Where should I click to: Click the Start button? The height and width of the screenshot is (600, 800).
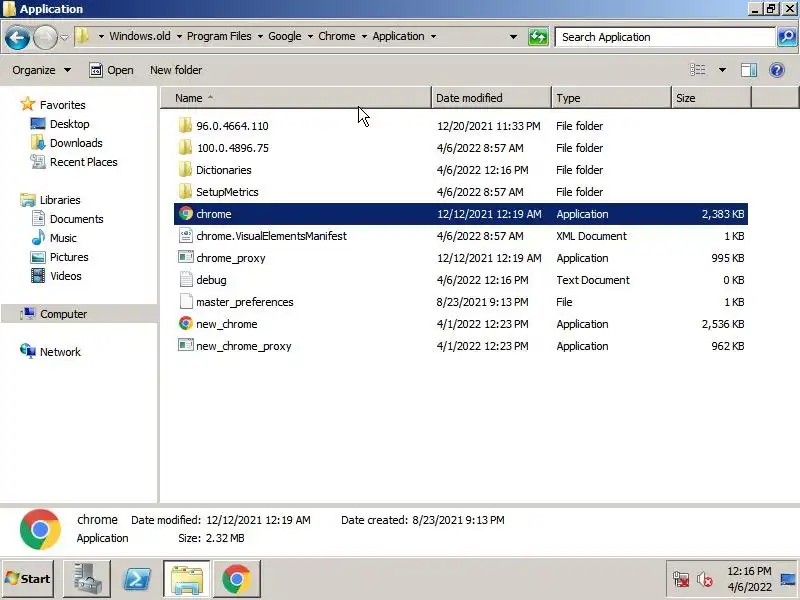[28, 579]
